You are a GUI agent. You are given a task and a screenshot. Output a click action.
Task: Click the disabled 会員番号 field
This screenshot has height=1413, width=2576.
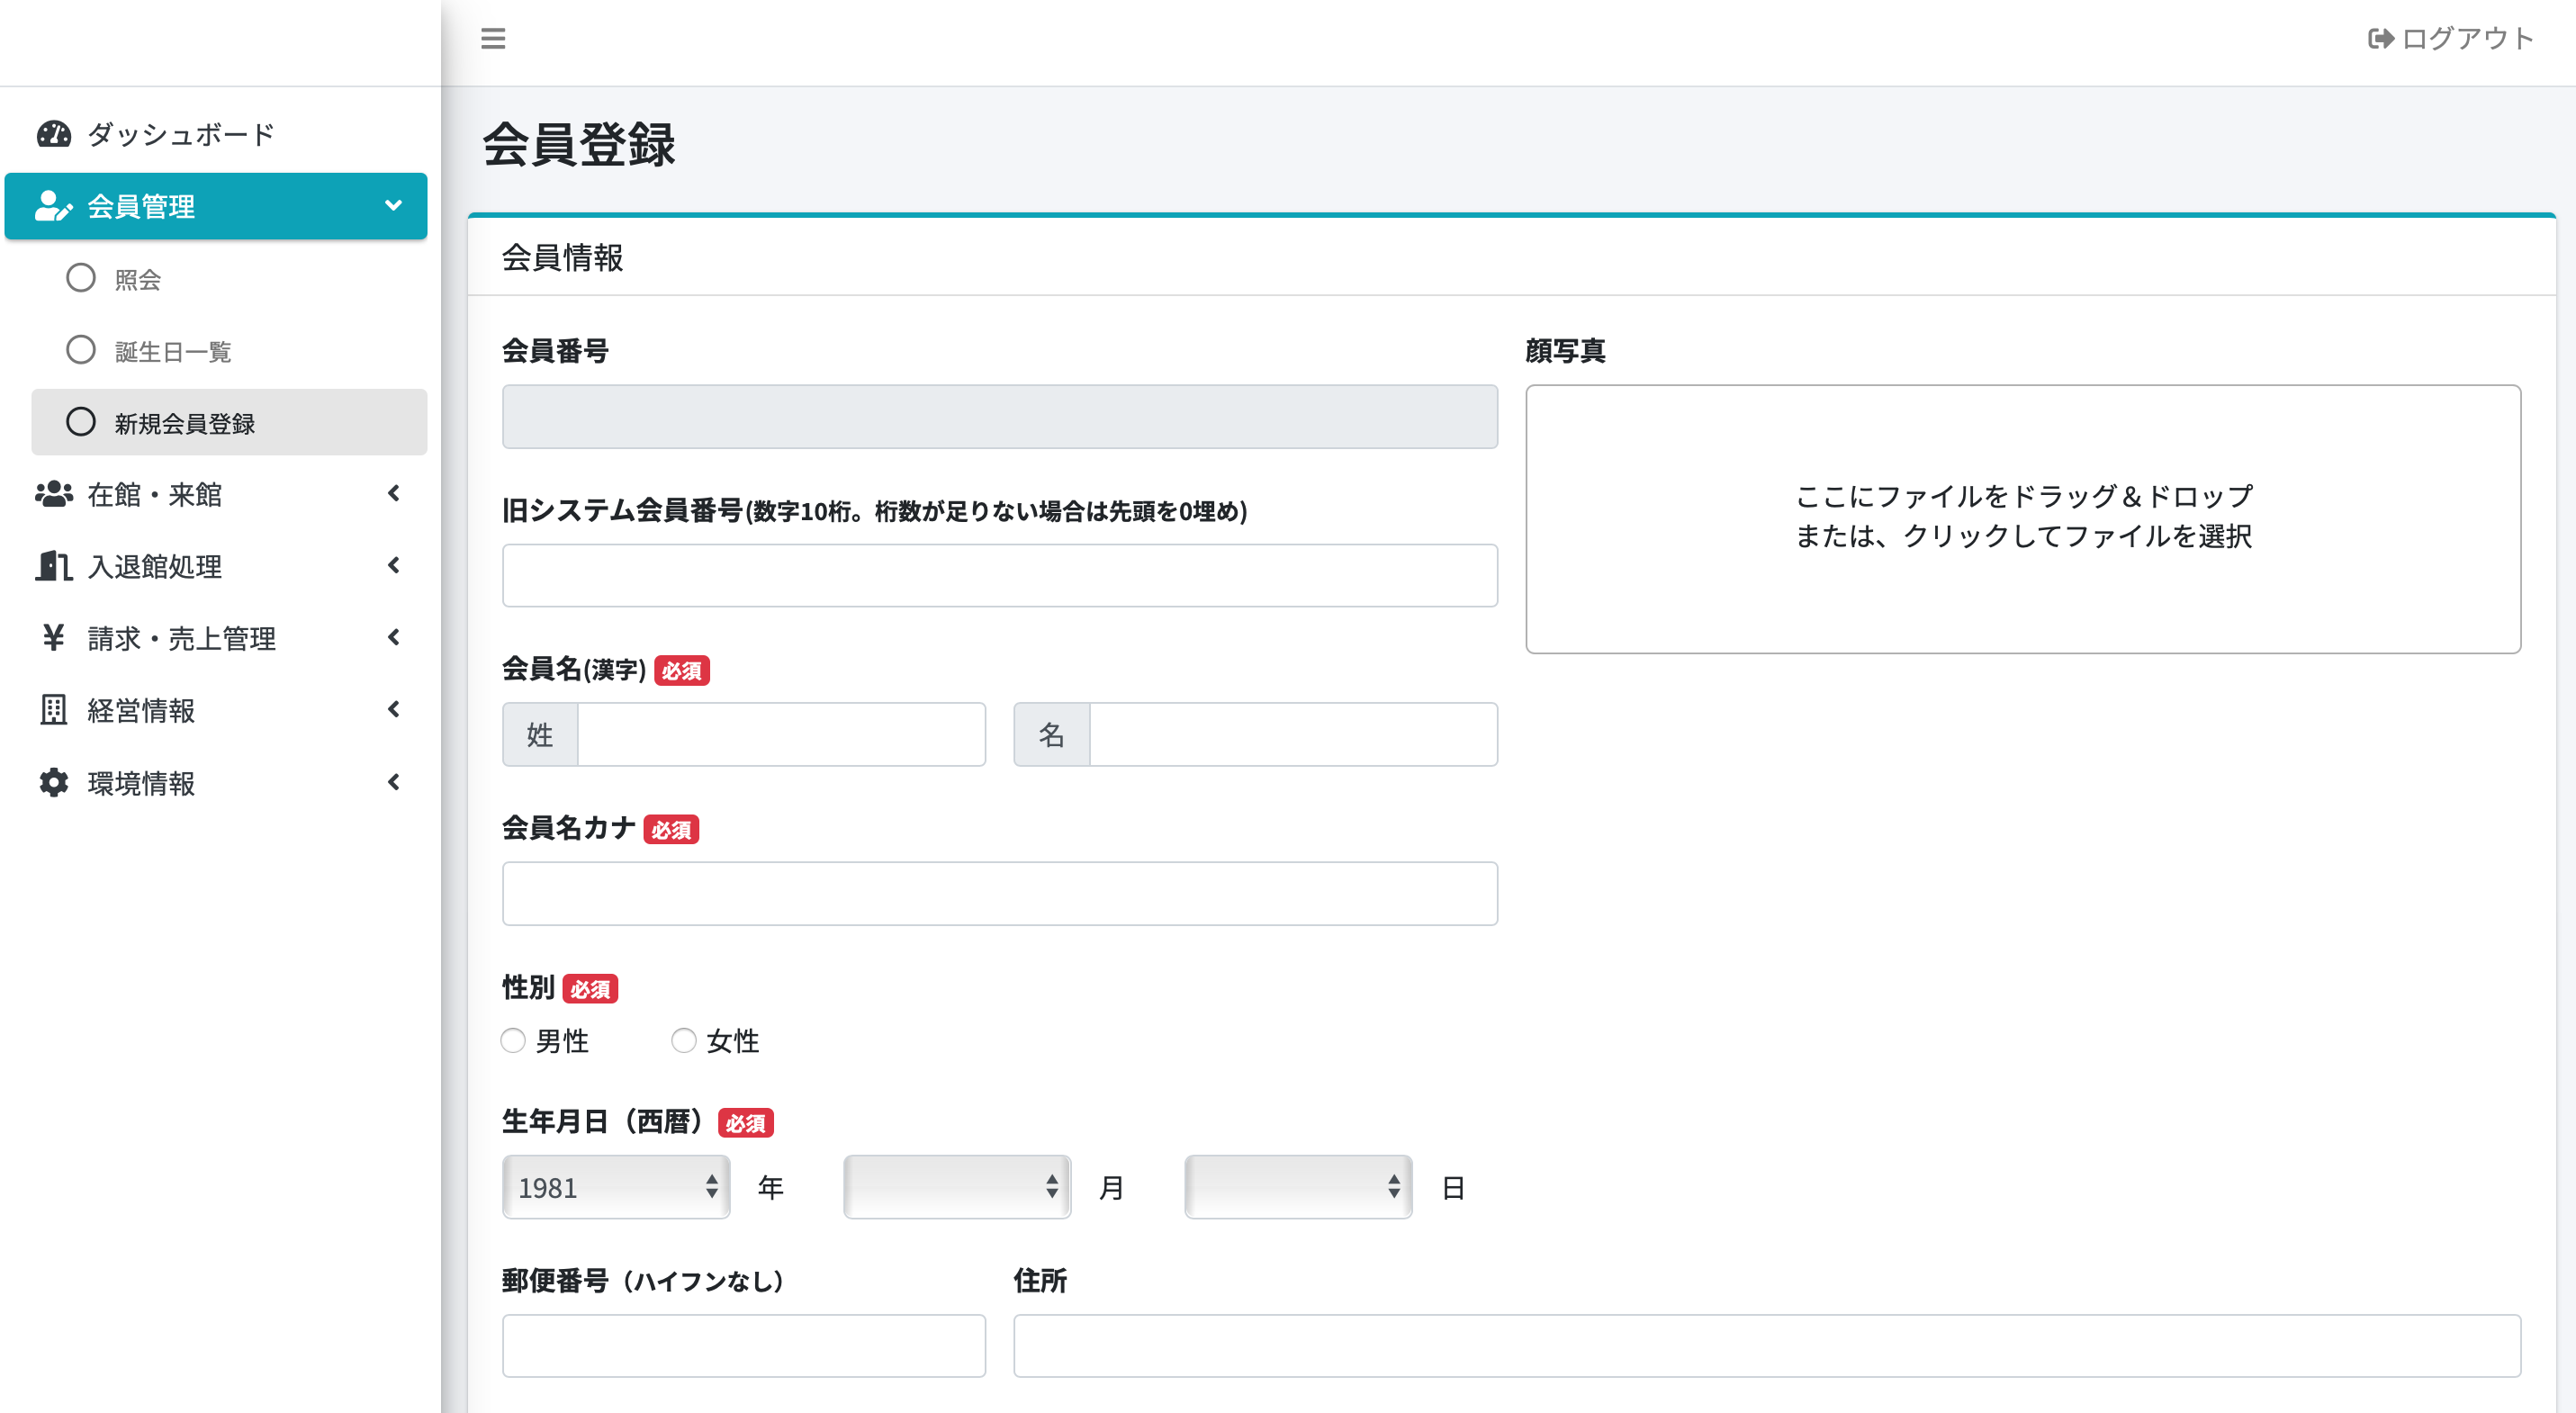coord(1000,416)
